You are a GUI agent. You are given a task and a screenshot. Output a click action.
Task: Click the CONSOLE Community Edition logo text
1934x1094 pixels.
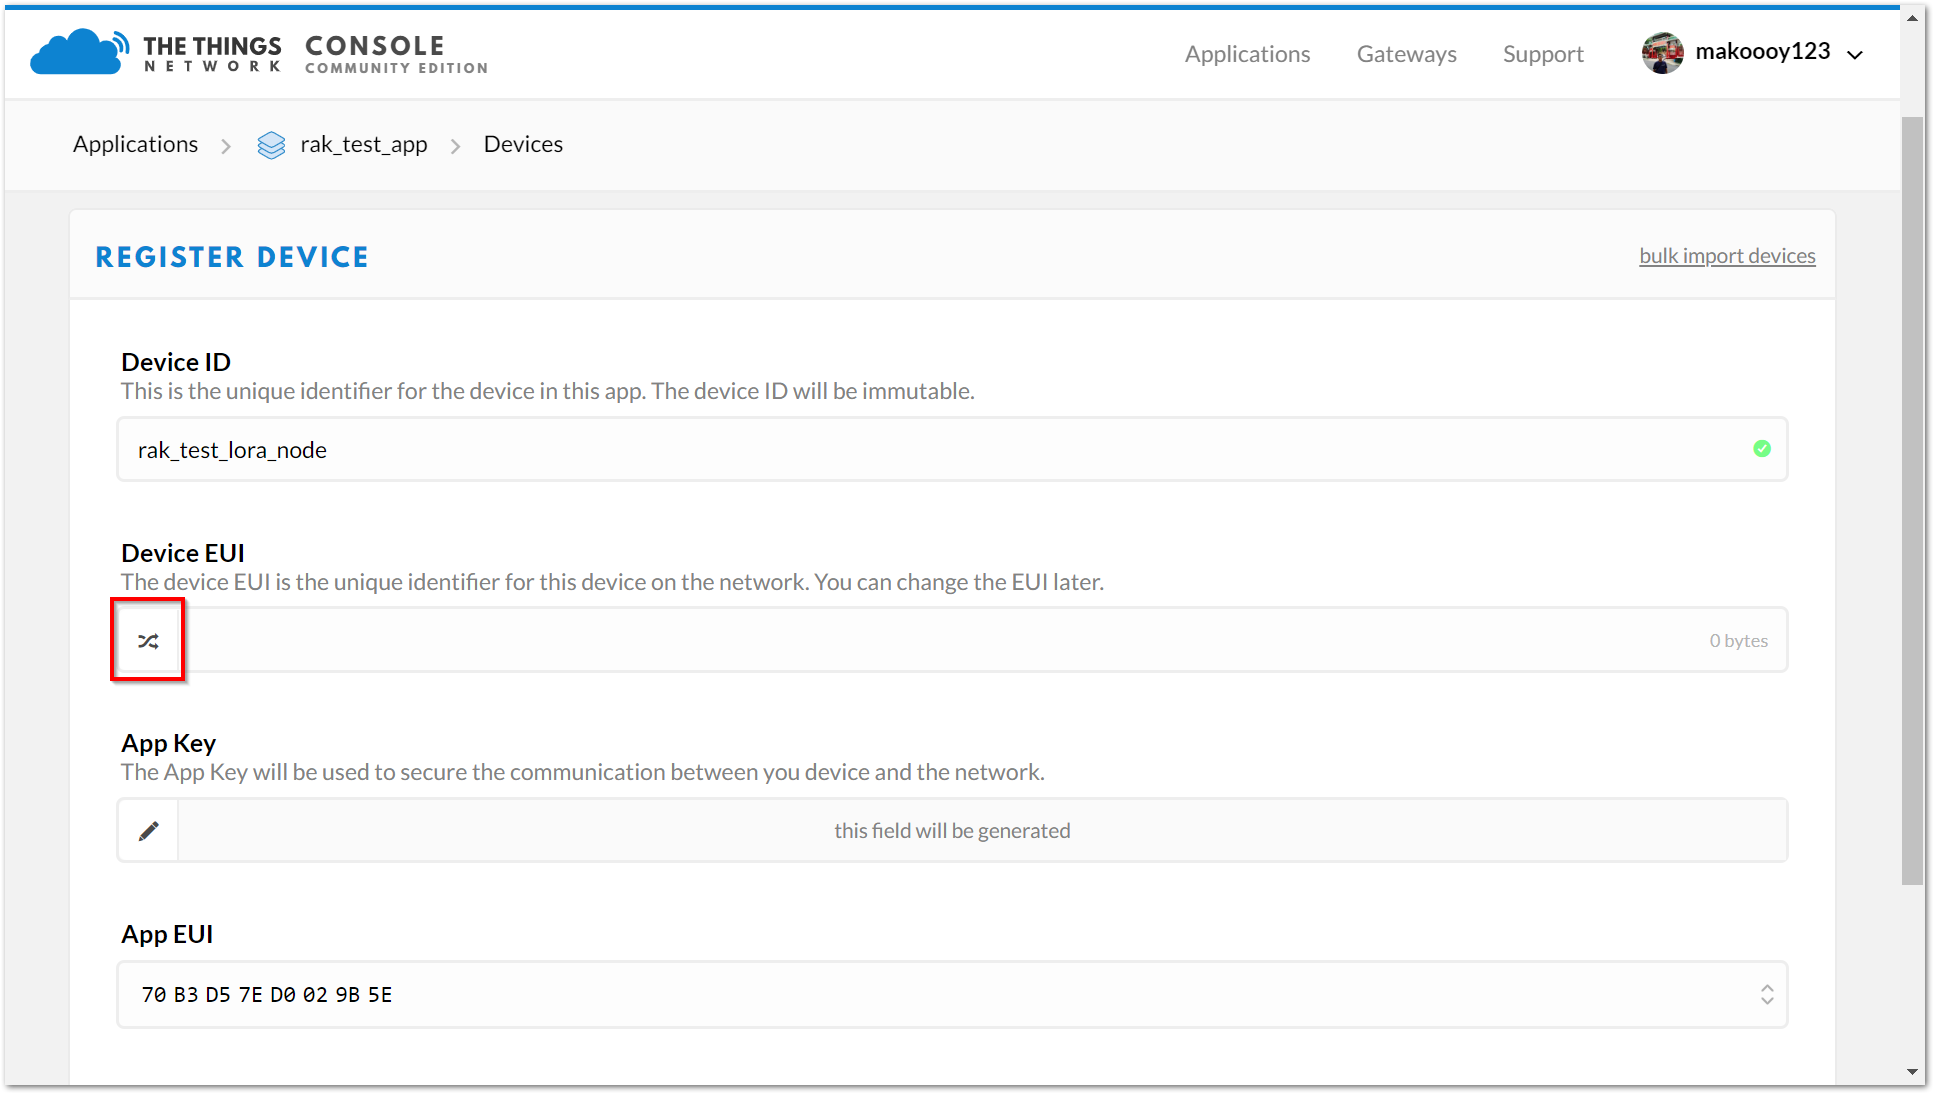click(x=396, y=54)
